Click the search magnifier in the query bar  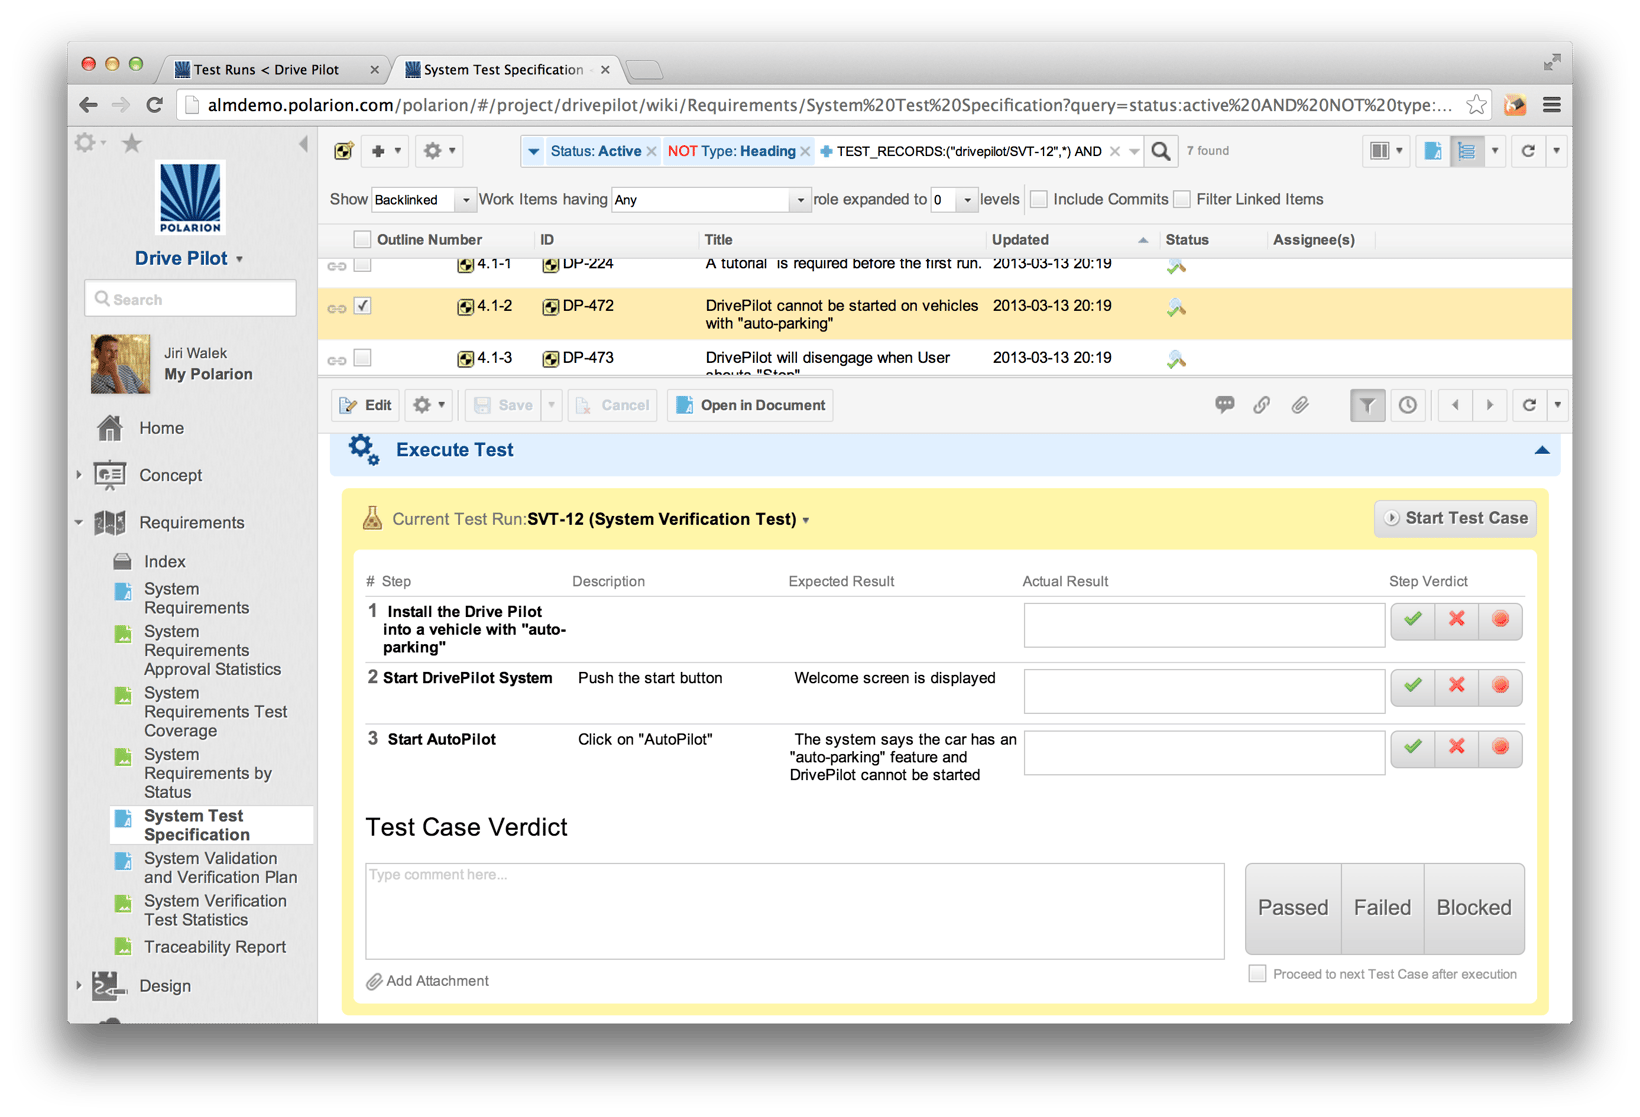[1160, 151]
